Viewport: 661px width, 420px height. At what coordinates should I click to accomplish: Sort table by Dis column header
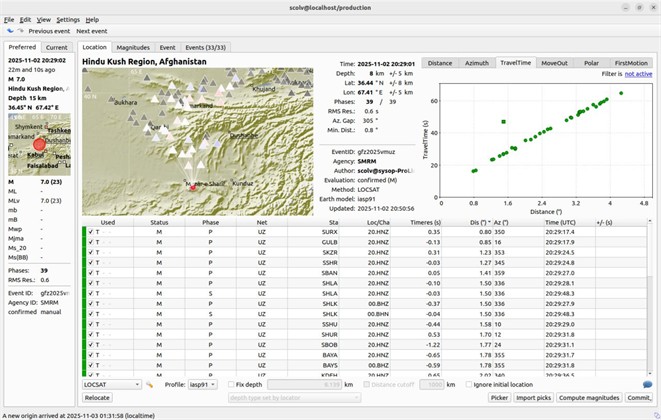point(480,223)
